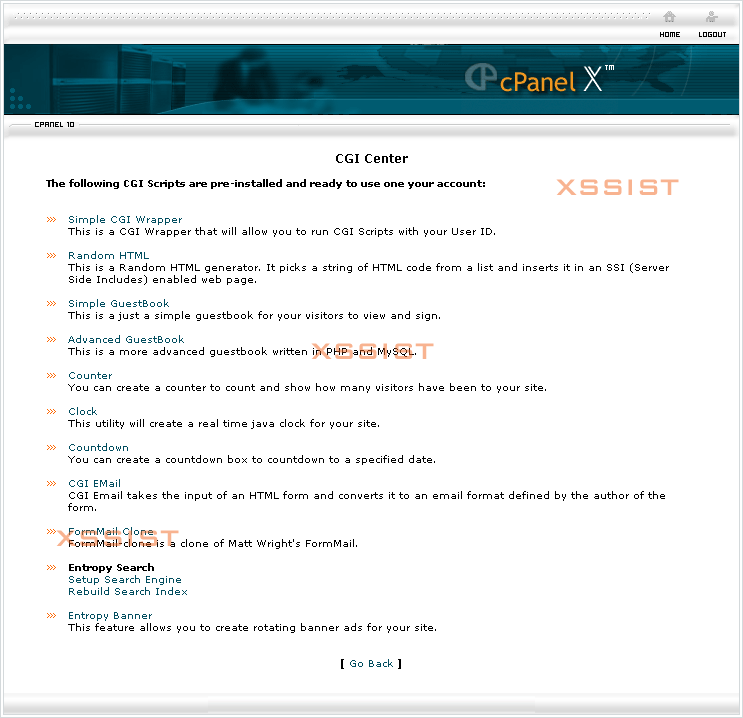Open the Countdown link
The width and height of the screenshot is (743, 718).
pyautogui.click(x=98, y=447)
